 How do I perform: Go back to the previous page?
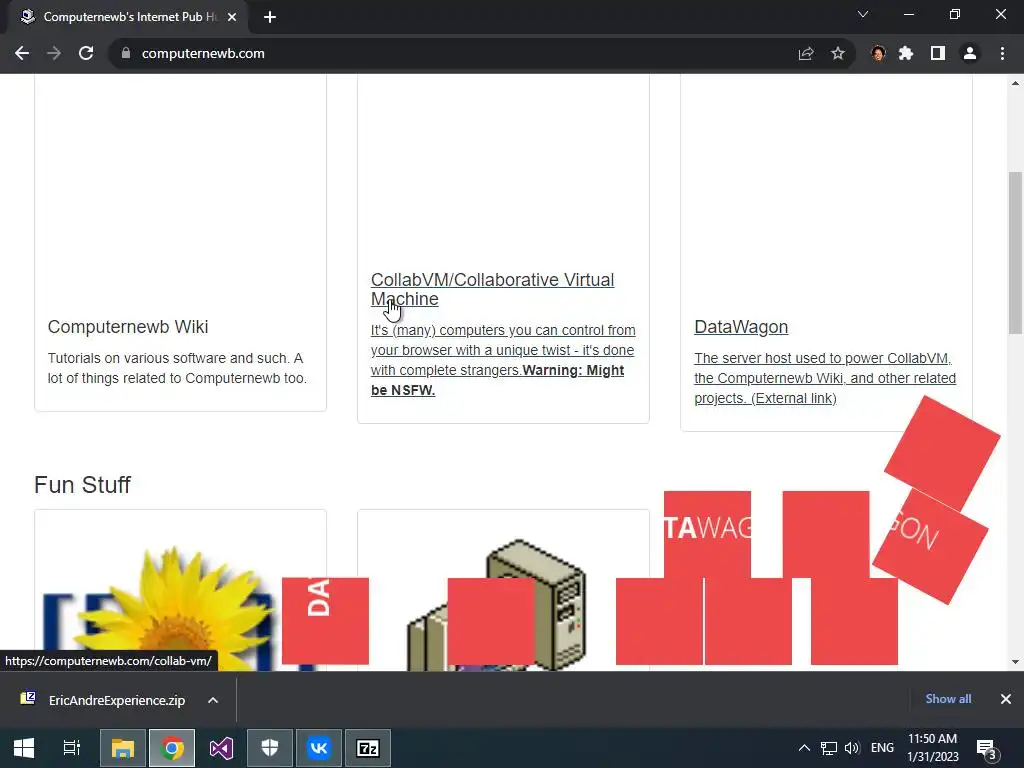pos(22,54)
